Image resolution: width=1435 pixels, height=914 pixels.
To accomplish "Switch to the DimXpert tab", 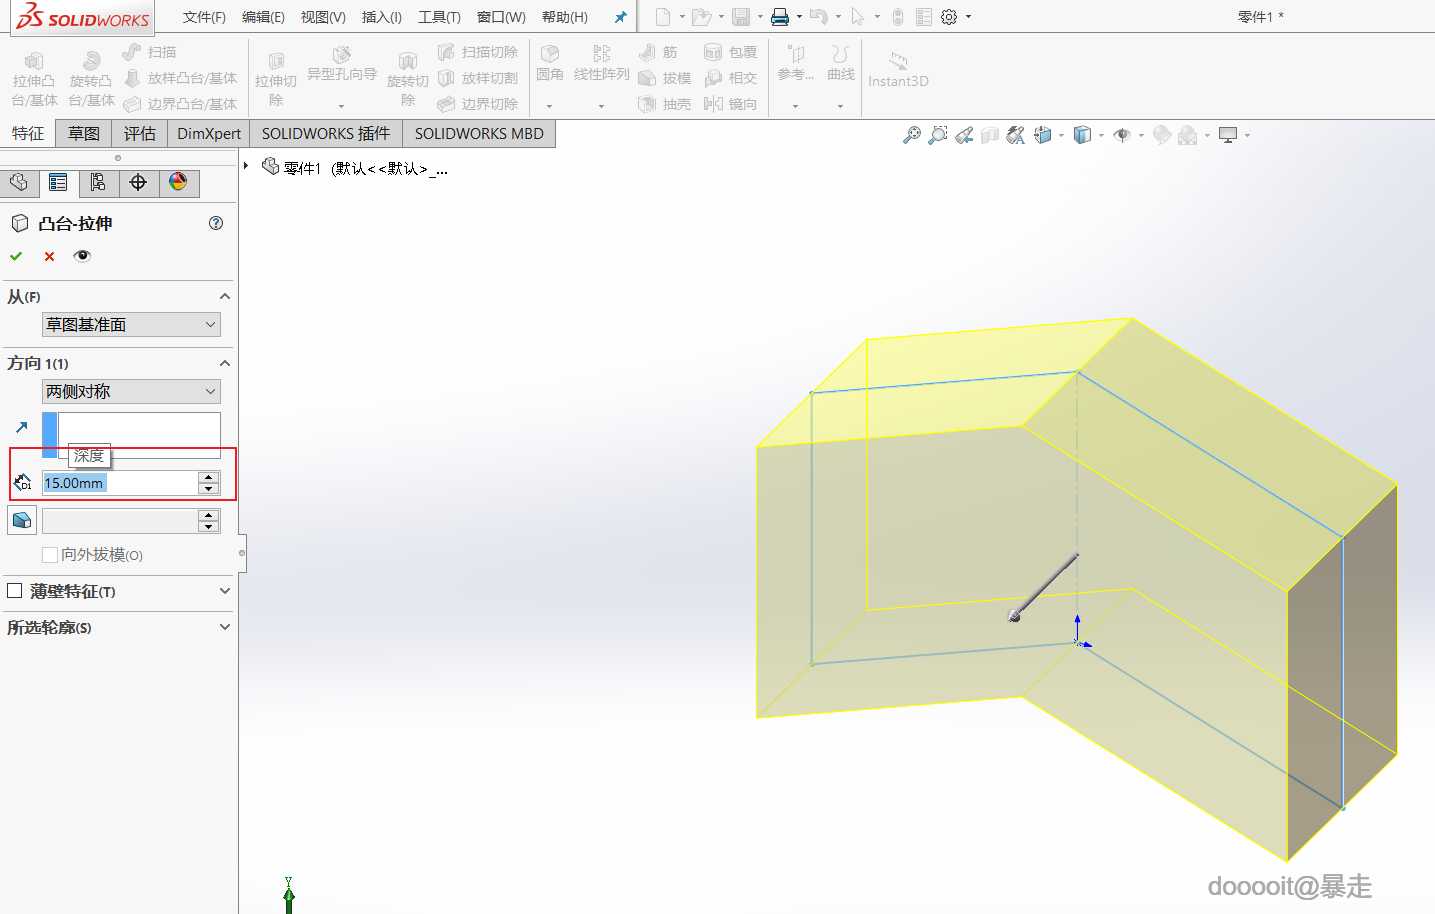I will coord(209,133).
